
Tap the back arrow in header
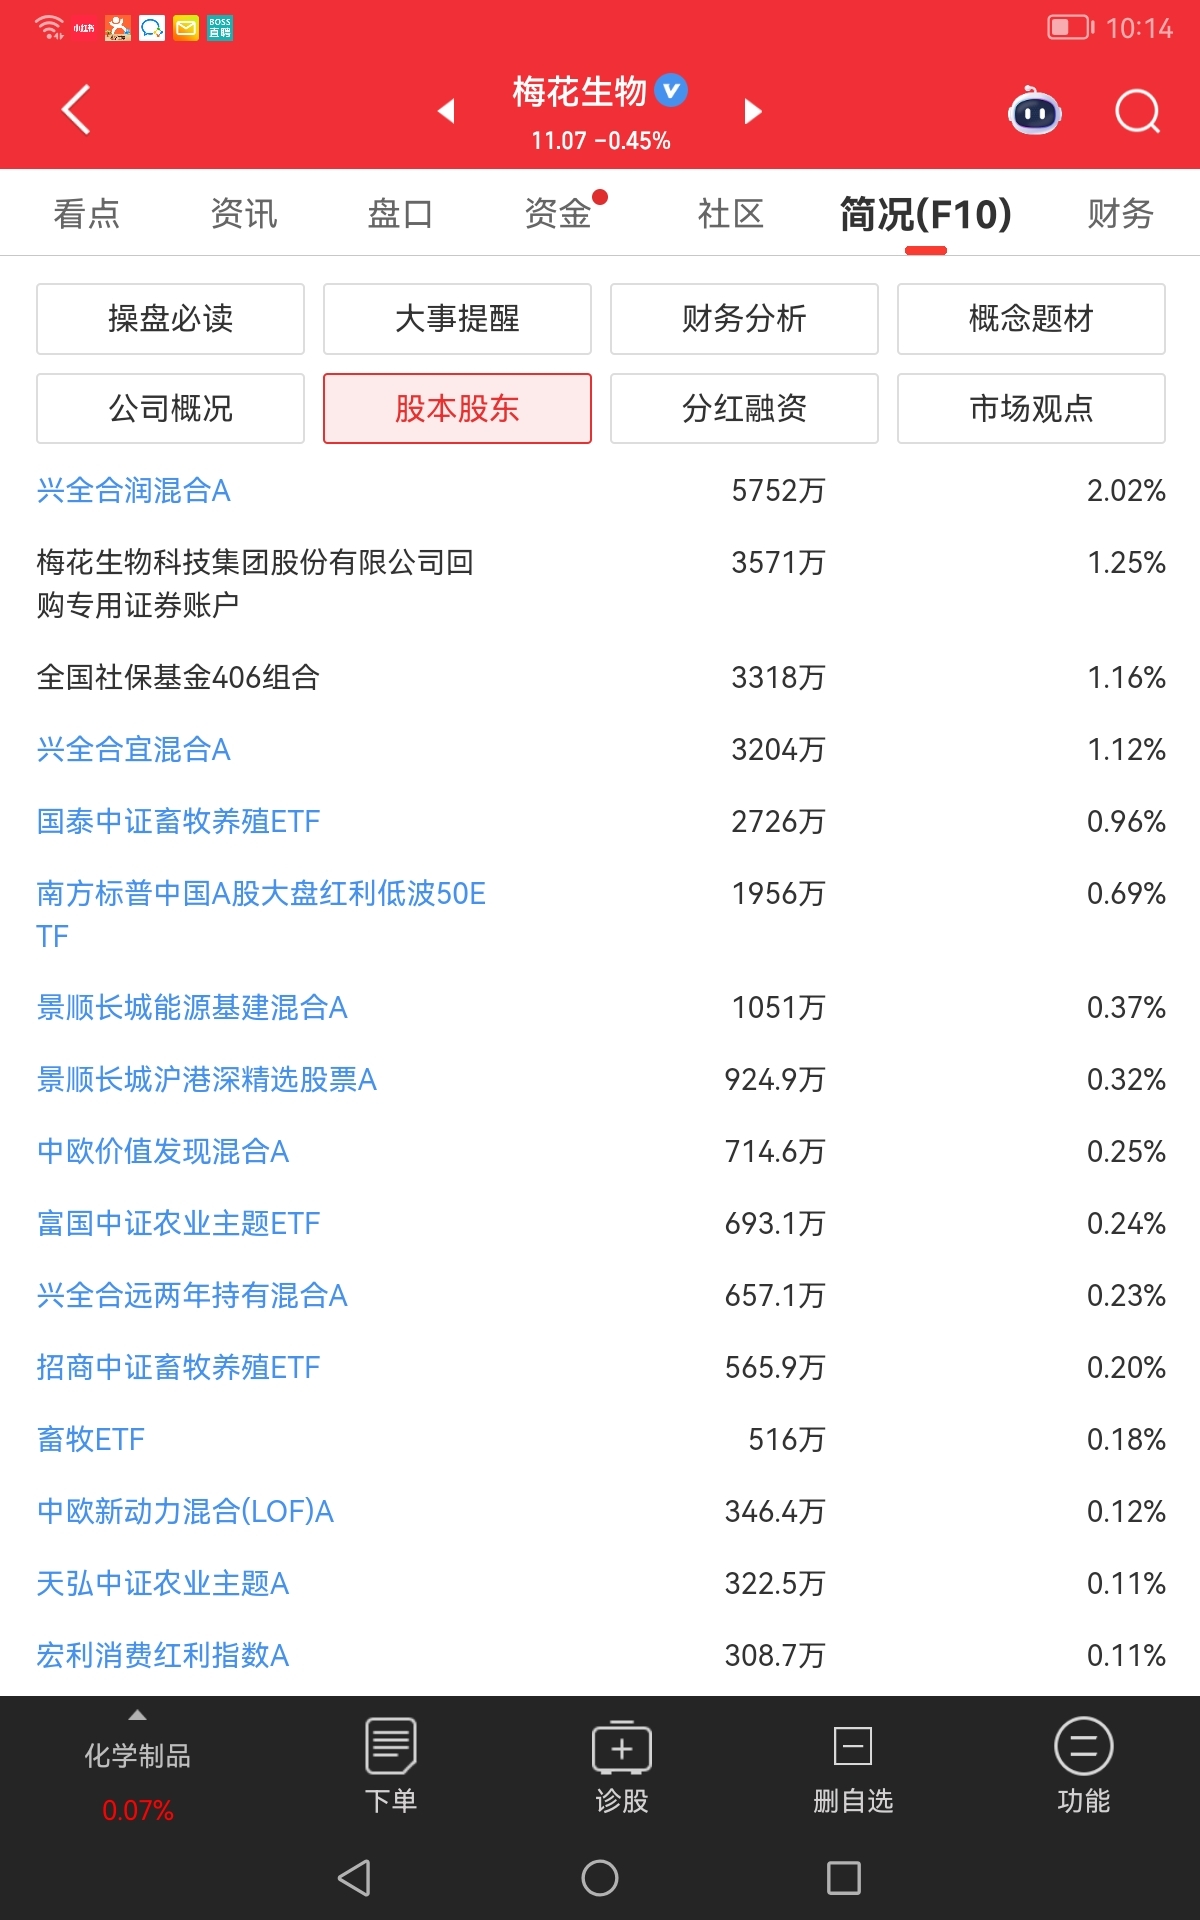click(x=76, y=110)
